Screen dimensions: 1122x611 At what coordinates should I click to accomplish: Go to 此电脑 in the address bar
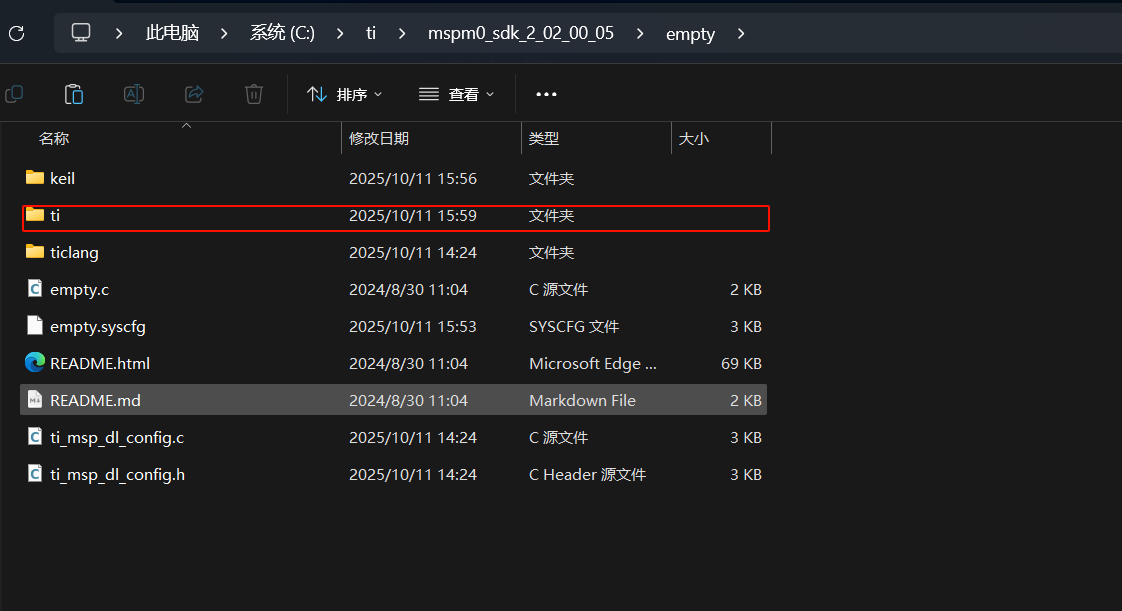click(x=172, y=33)
